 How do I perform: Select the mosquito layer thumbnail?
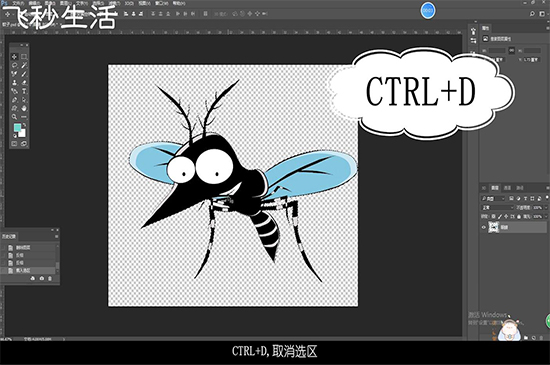coord(494,227)
